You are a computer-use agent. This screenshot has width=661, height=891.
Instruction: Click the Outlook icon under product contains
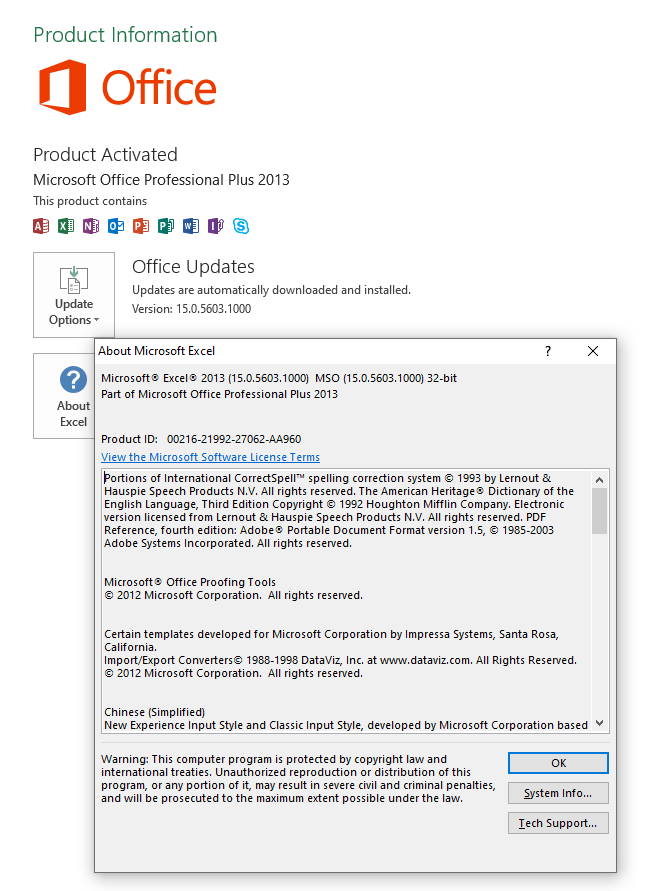click(x=116, y=226)
